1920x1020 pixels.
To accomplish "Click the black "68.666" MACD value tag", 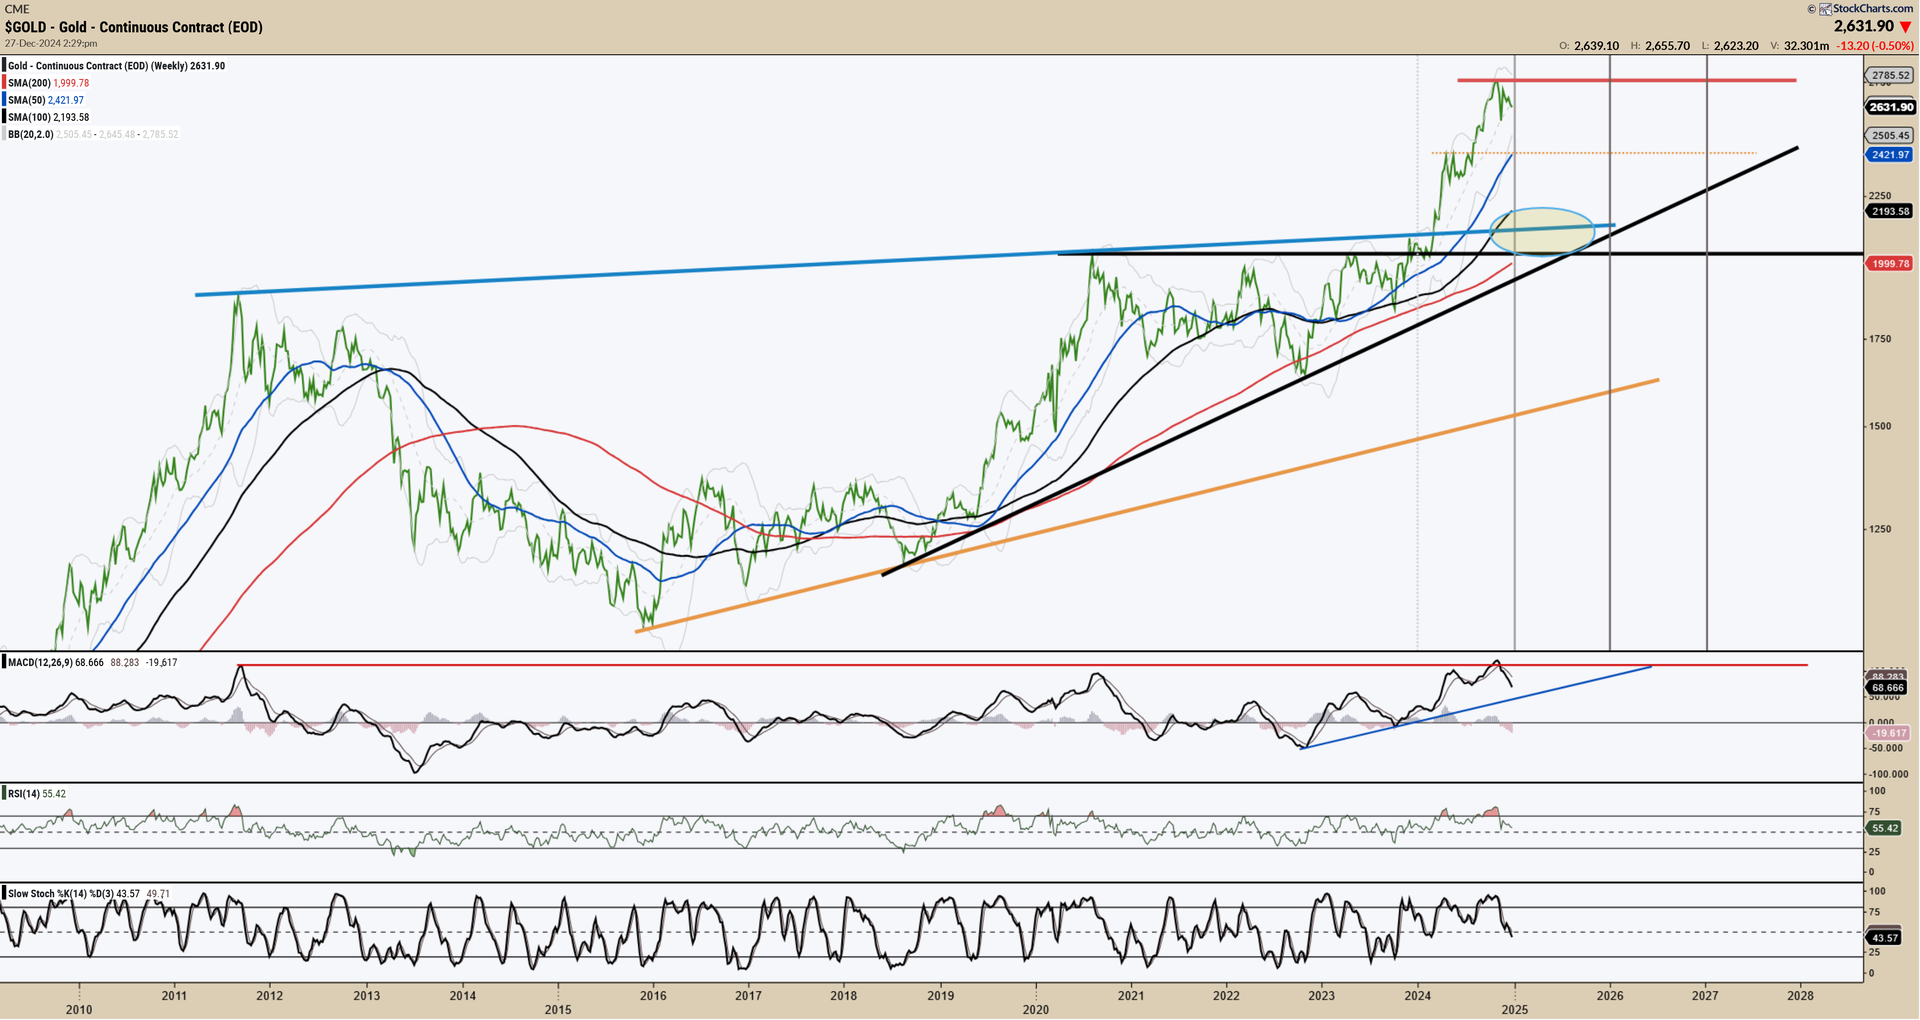I will tap(1888, 688).
